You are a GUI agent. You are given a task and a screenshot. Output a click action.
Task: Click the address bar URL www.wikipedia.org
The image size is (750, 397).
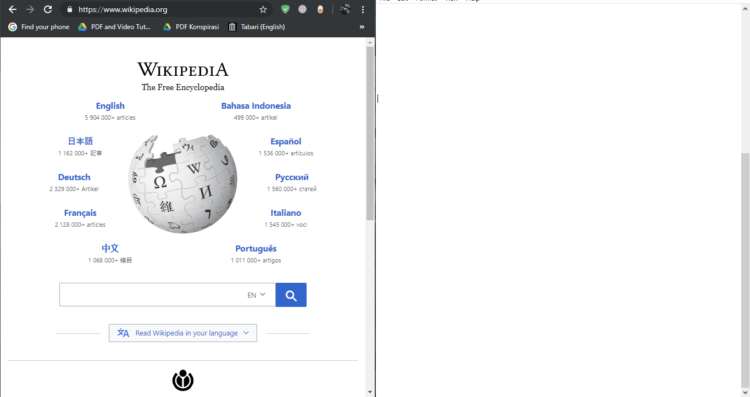click(123, 10)
